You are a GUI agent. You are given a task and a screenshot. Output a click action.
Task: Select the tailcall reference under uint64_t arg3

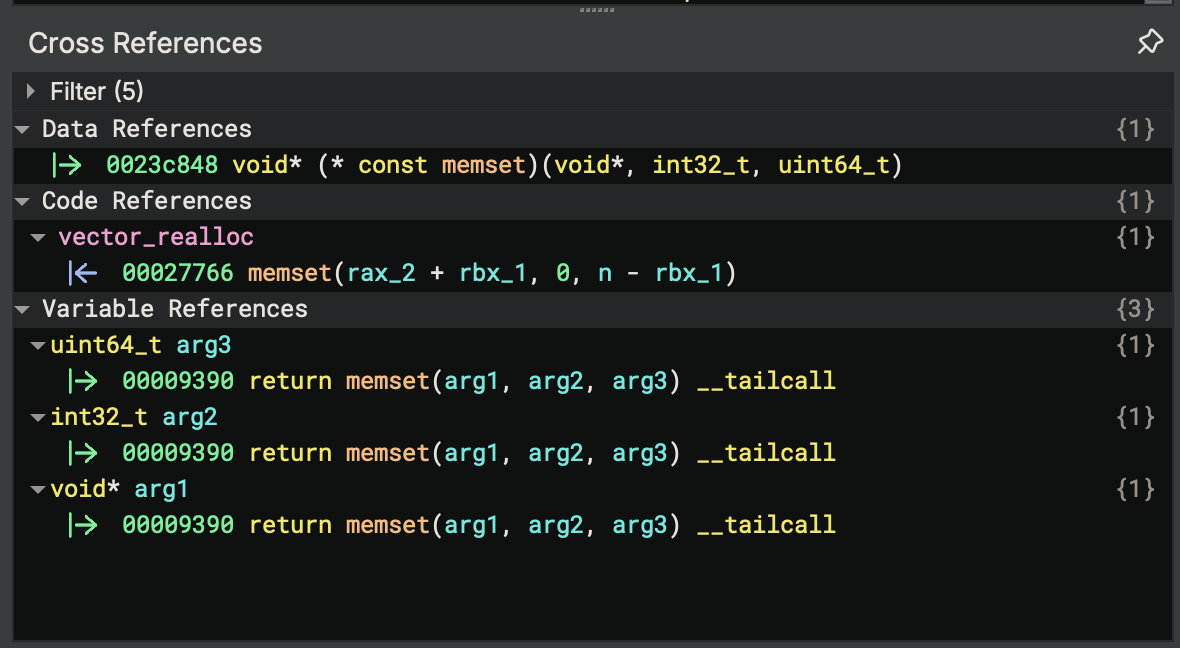[592, 381]
